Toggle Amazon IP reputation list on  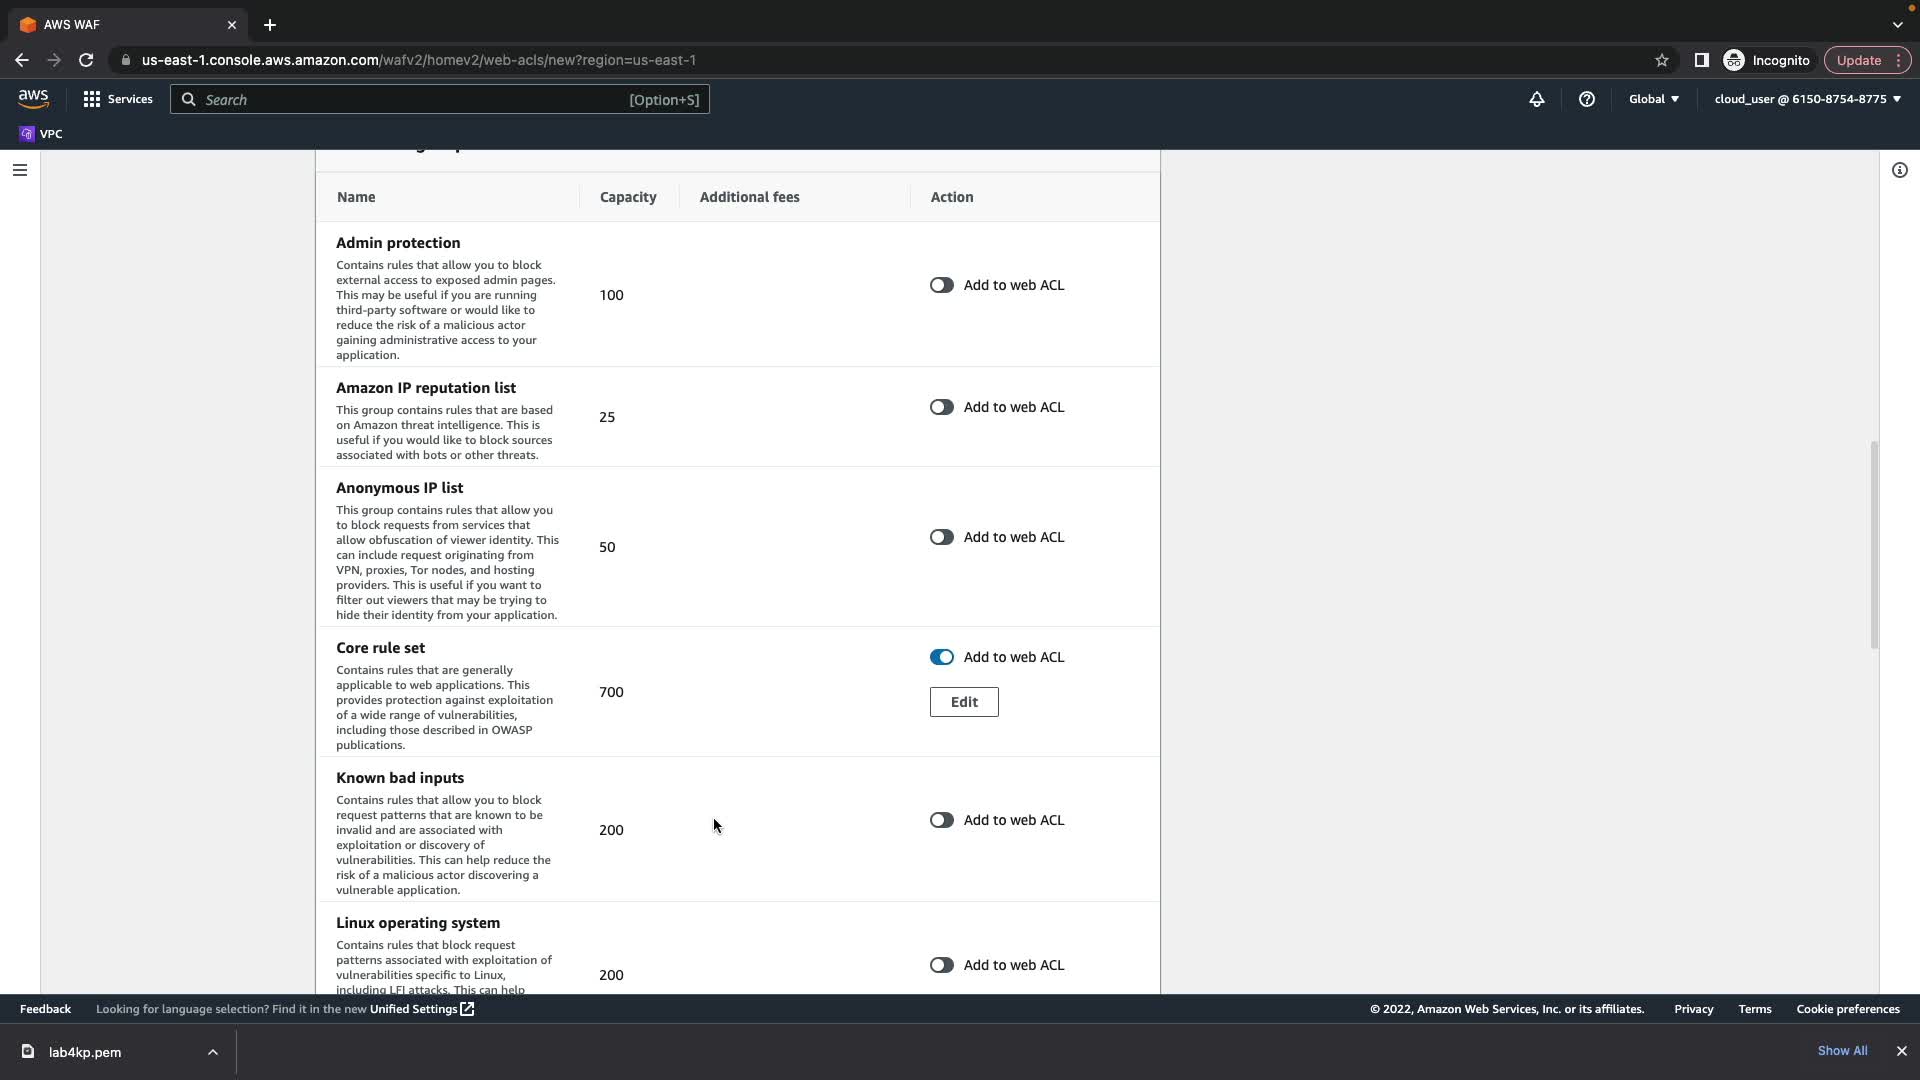coord(941,407)
